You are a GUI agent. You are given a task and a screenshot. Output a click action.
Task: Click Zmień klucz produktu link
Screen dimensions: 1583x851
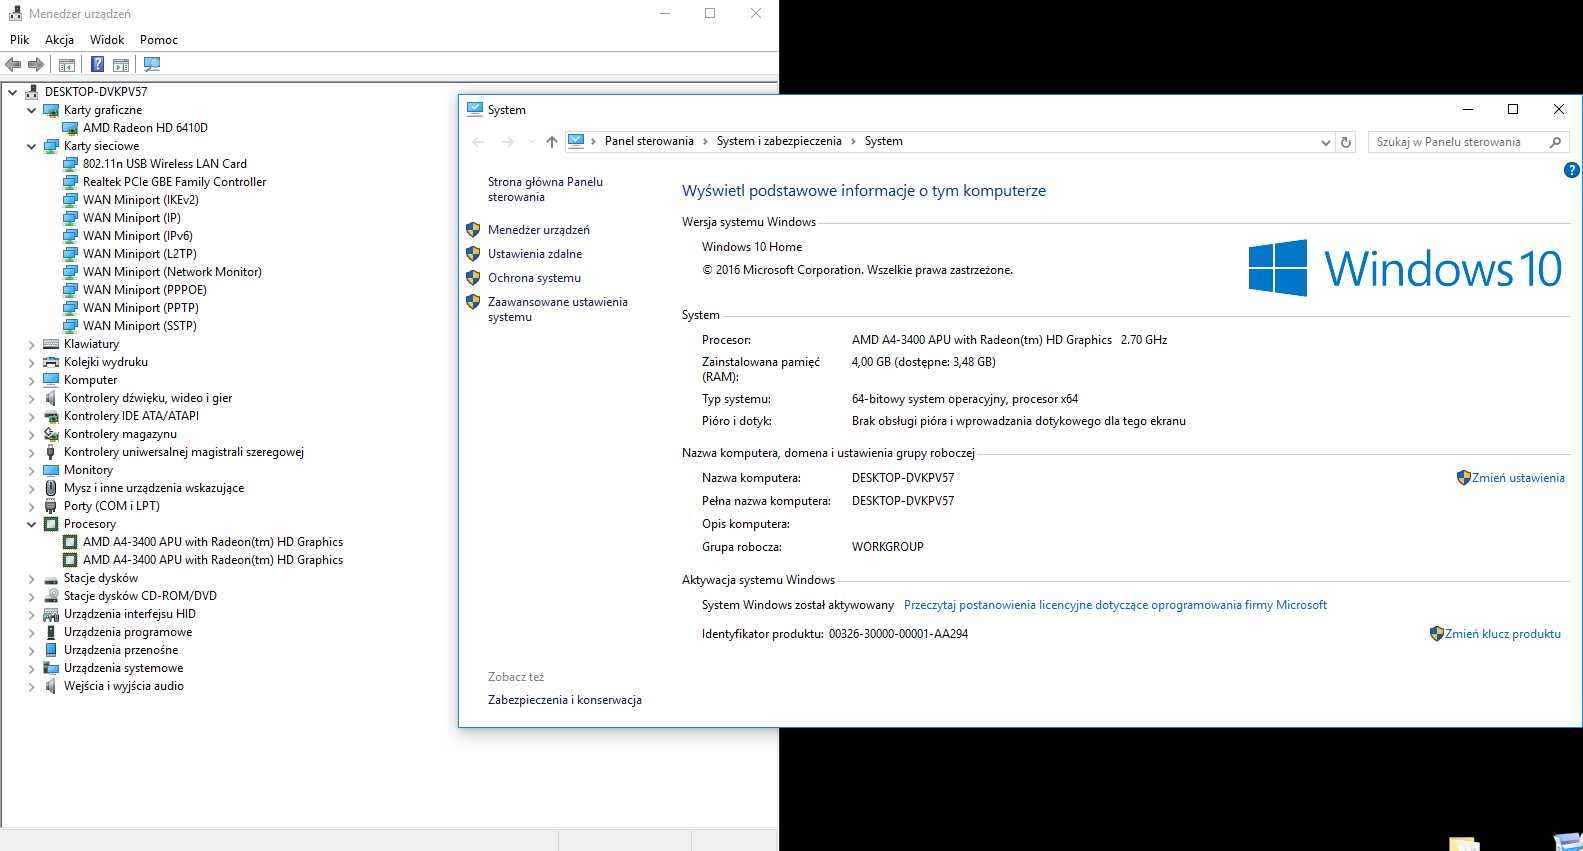click(1503, 634)
